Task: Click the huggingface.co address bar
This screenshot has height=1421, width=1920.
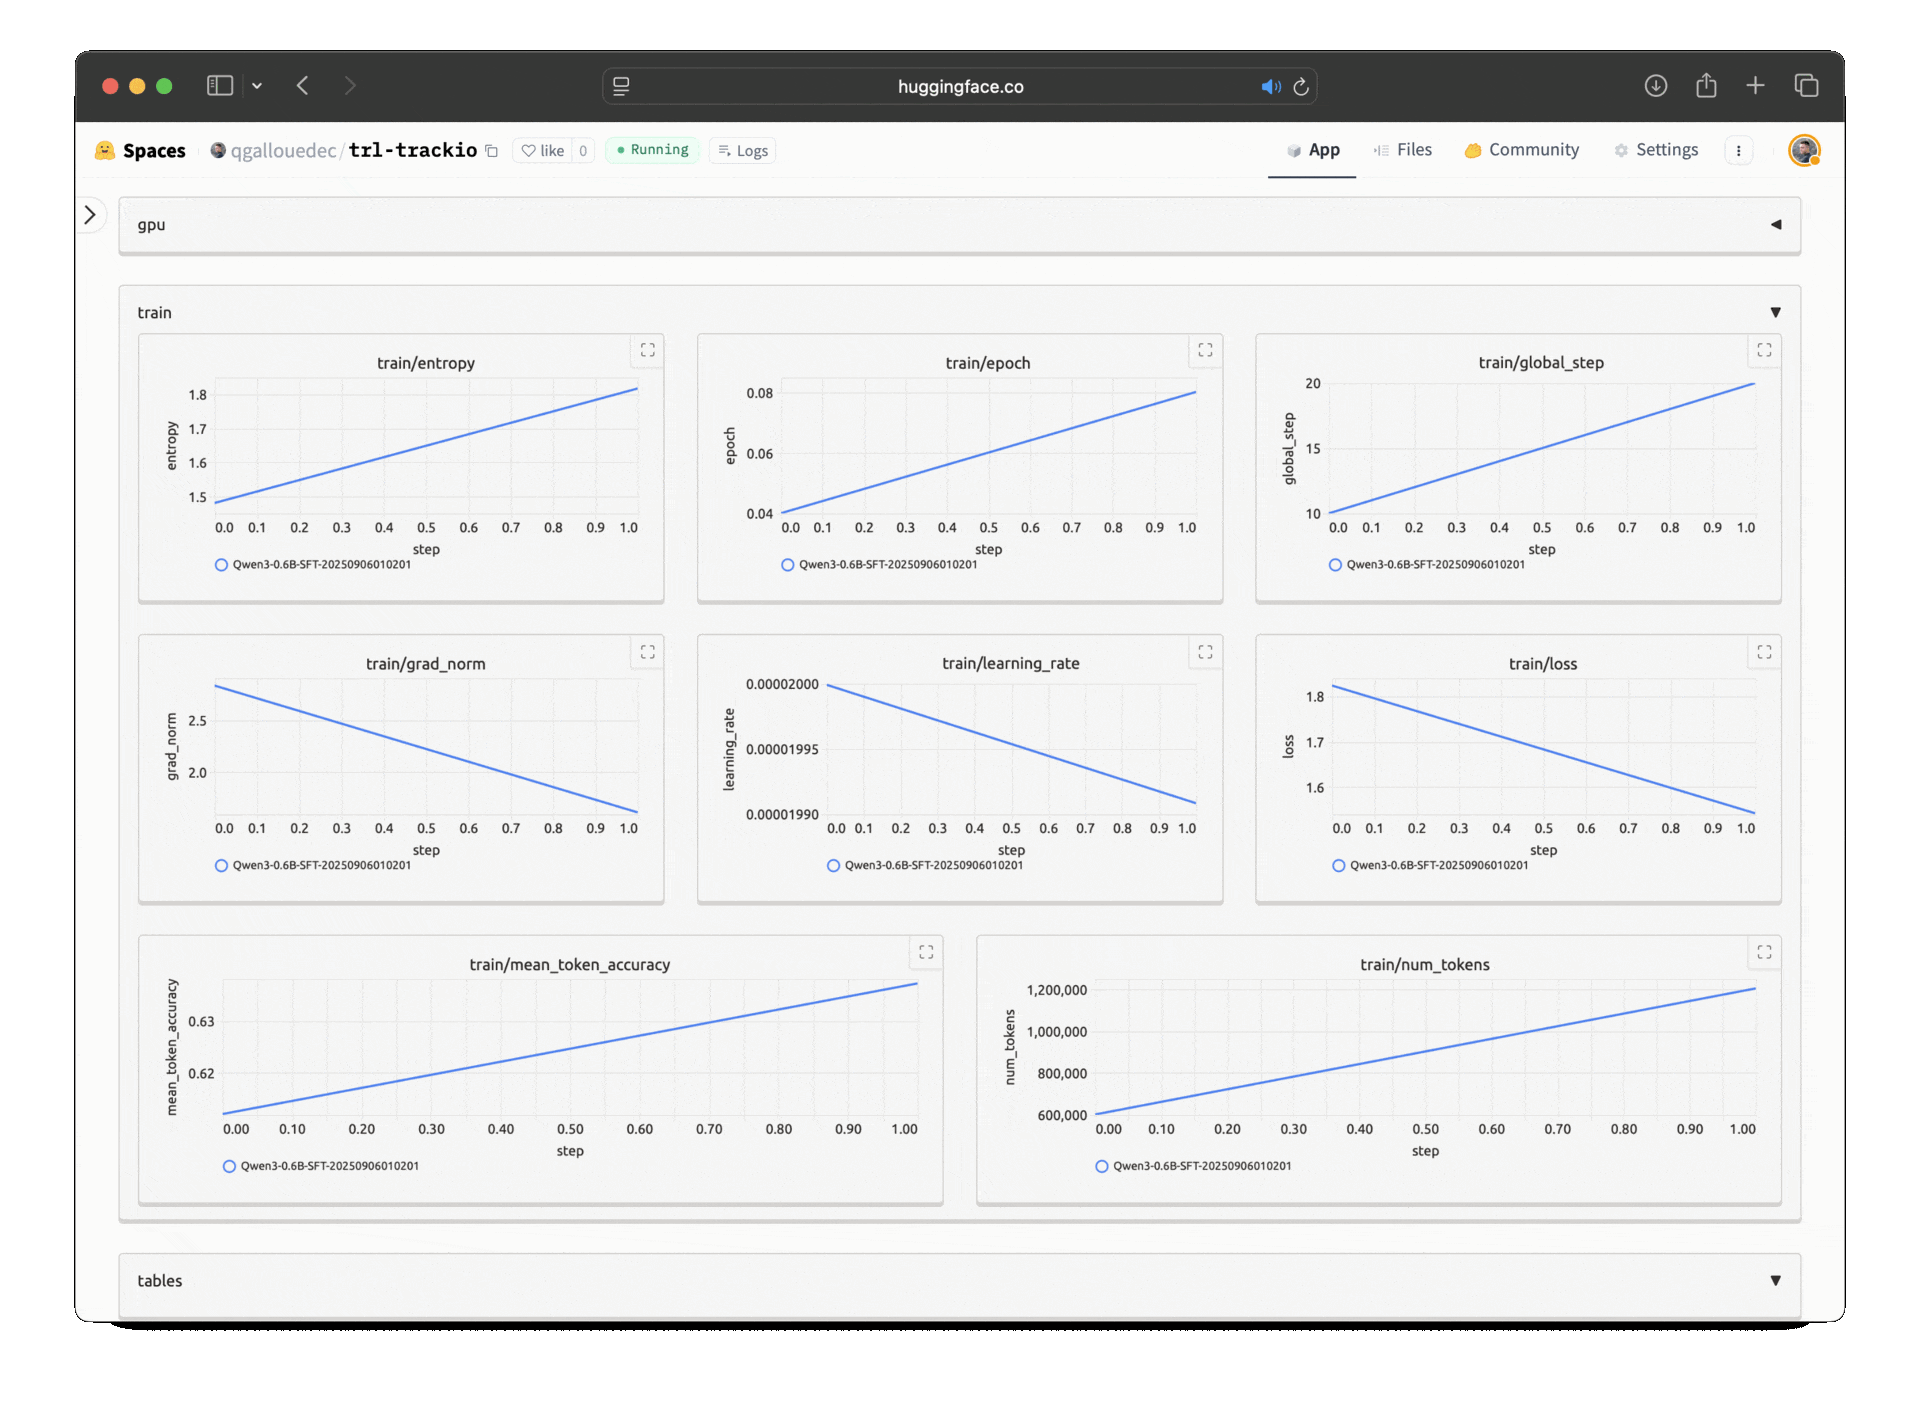Action: [959, 87]
